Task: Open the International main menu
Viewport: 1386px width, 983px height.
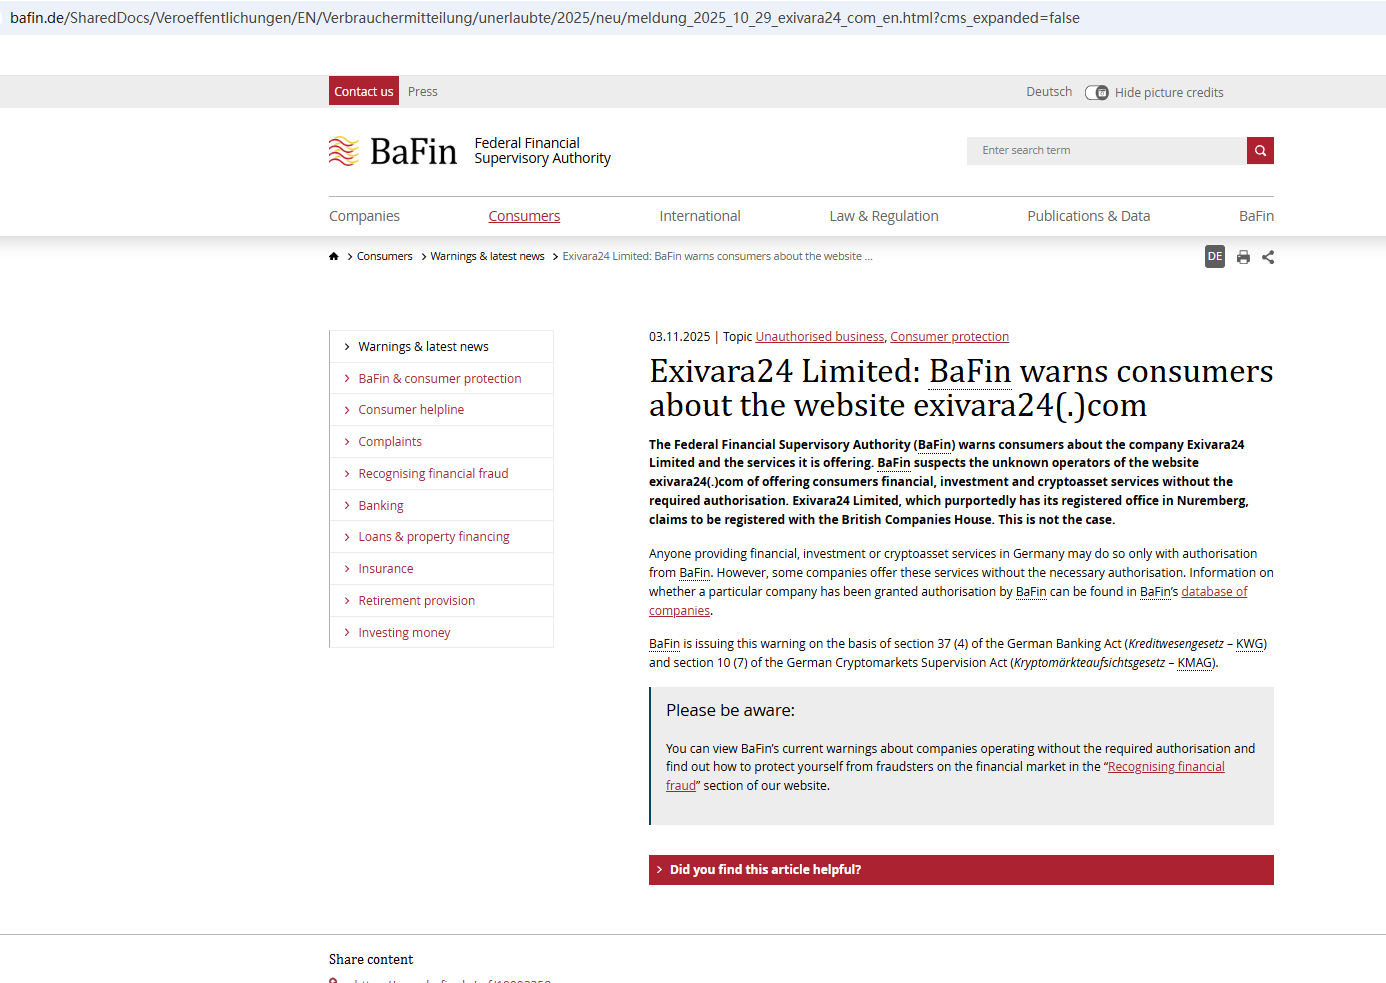Action: [x=700, y=216]
